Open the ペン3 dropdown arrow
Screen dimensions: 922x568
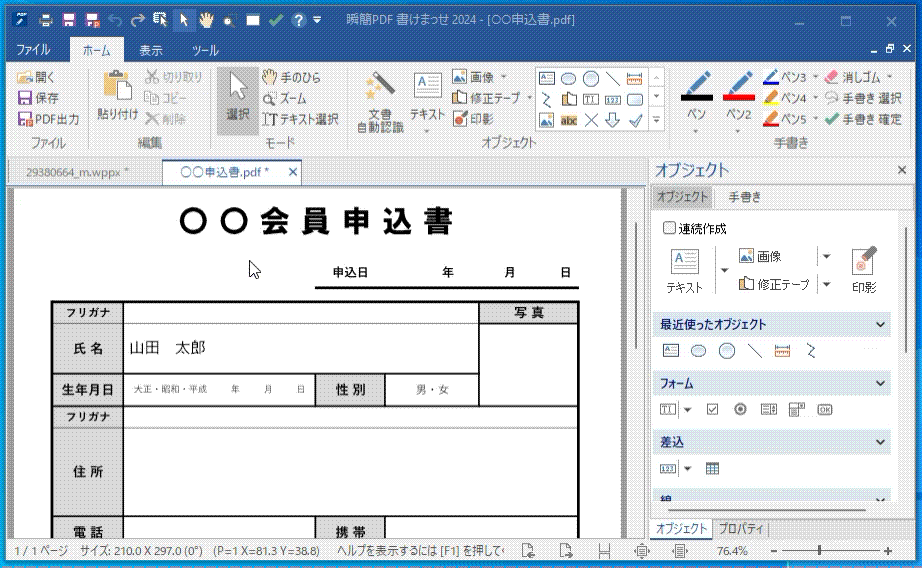(x=816, y=77)
